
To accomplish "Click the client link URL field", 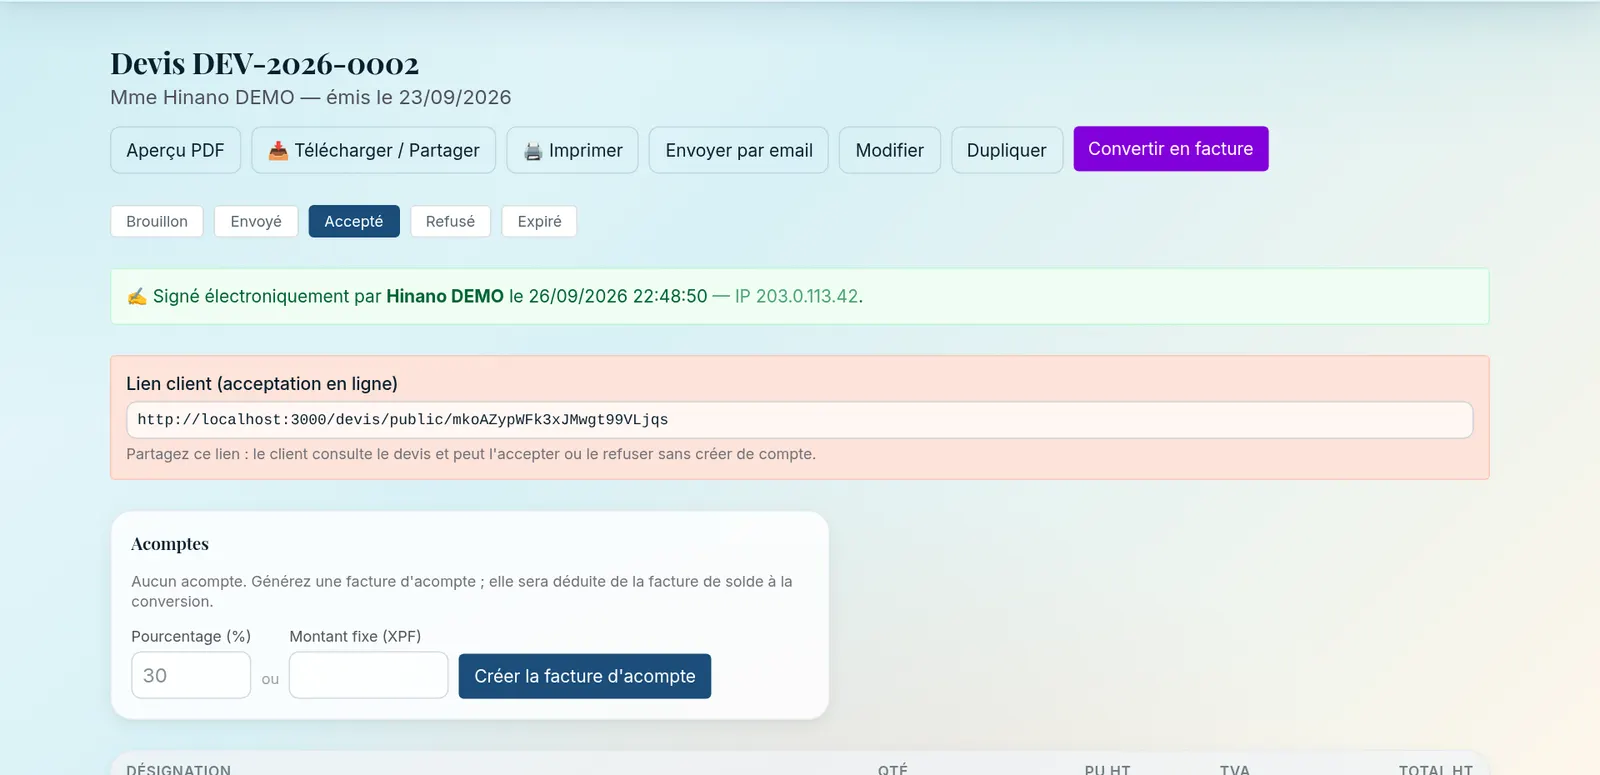I will [x=800, y=420].
